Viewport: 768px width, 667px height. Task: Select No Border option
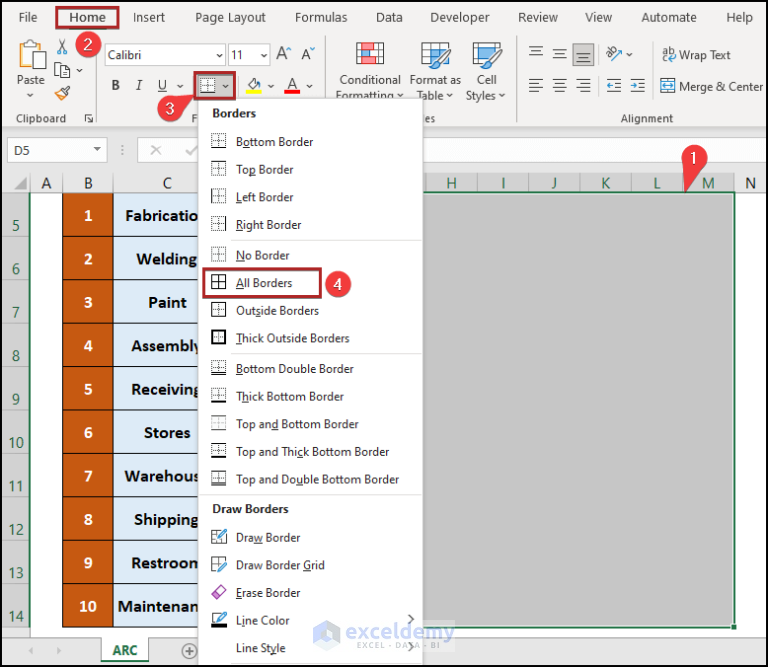tap(311, 255)
